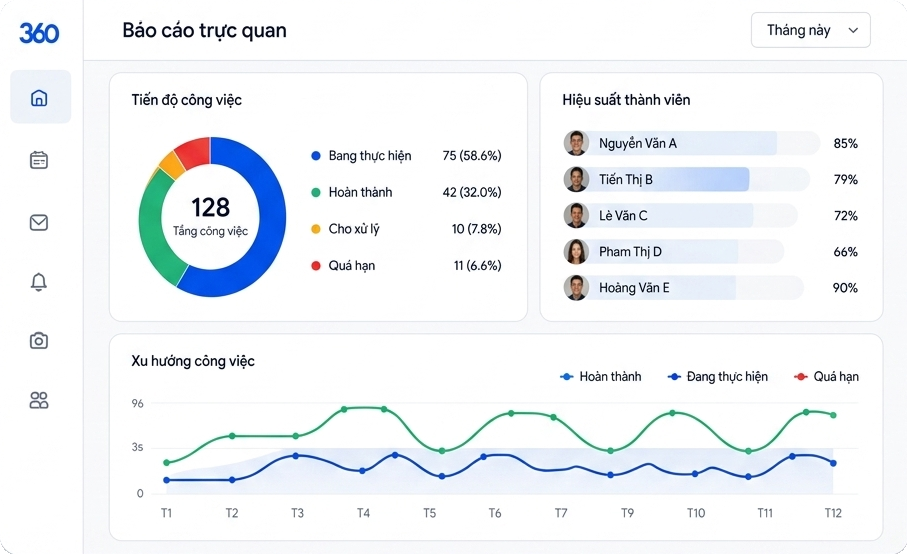This screenshot has height=554, width=907.
Task: Click the T10 axis label
Action: pyautogui.click(x=696, y=513)
